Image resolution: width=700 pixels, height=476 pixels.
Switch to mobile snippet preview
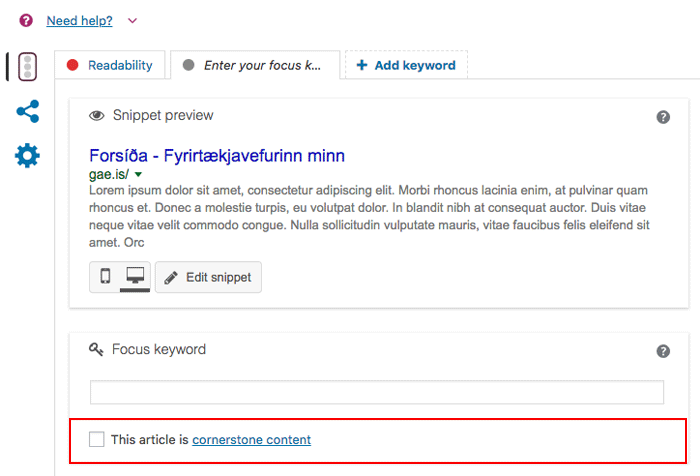click(x=105, y=276)
